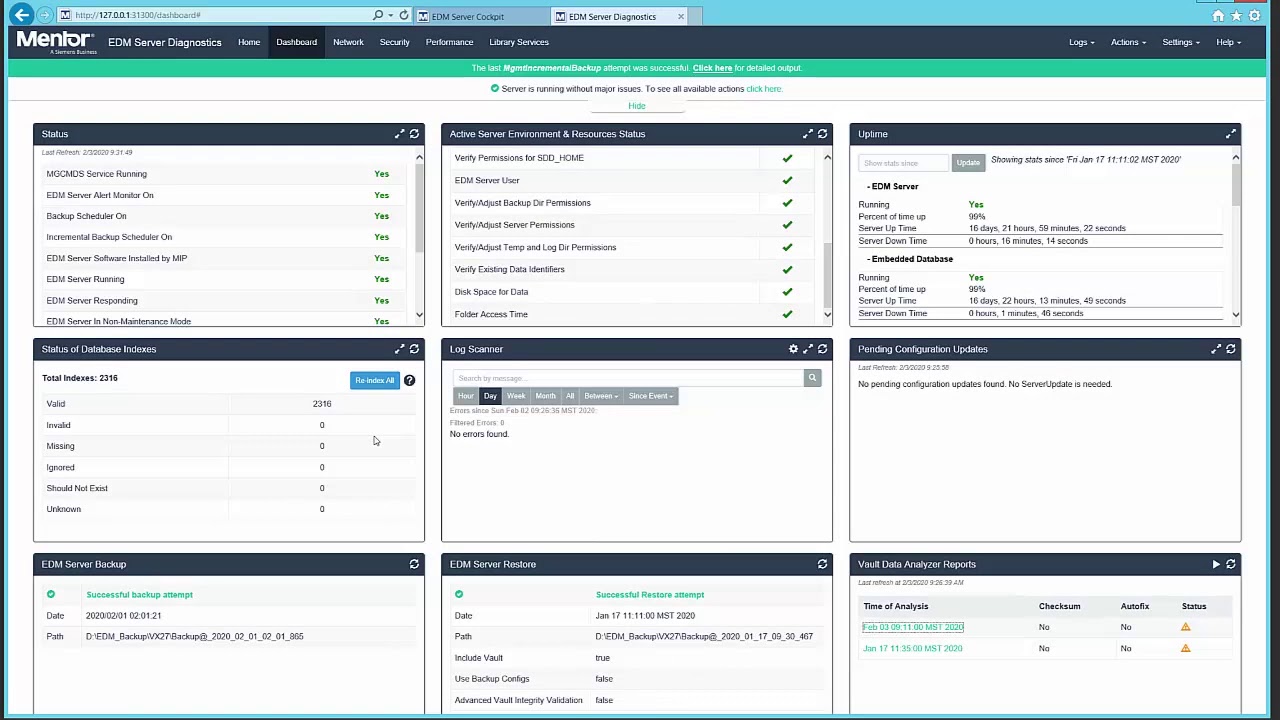
Task: Refresh the Status panel
Action: (414, 134)
